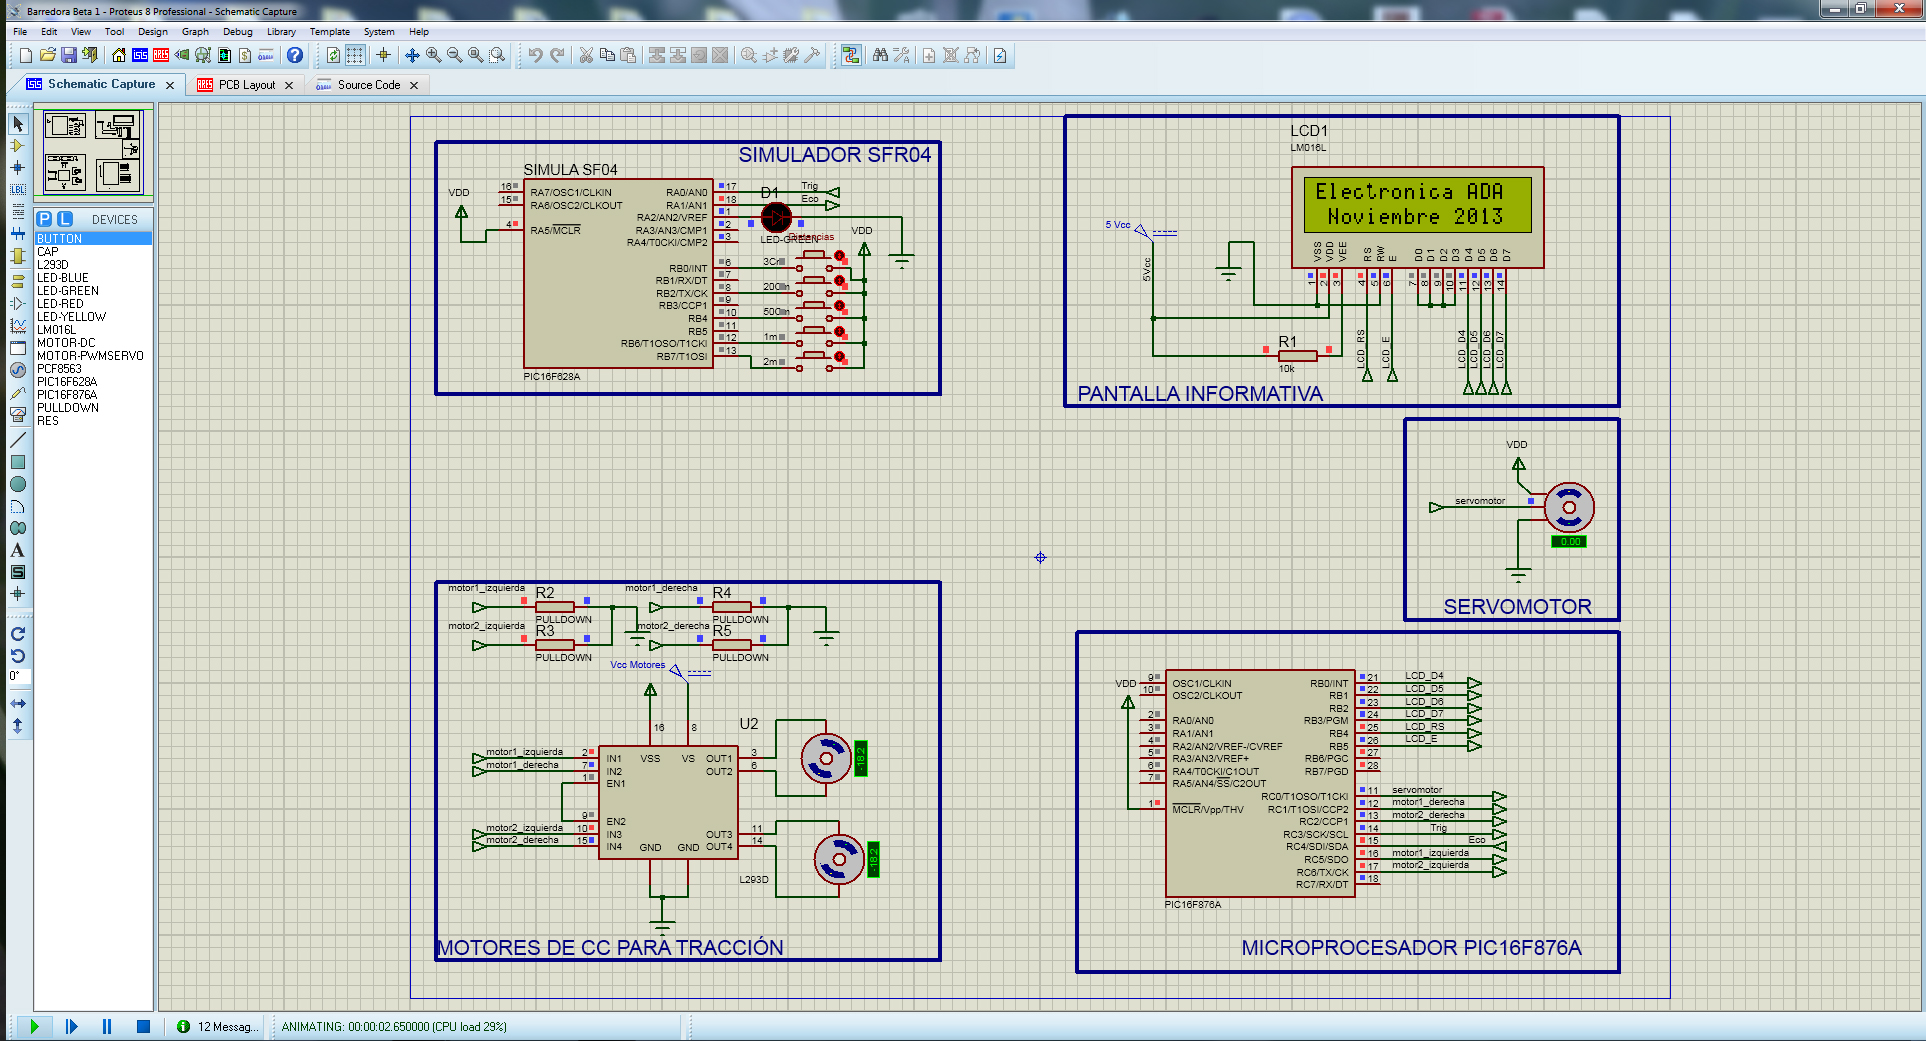Stop the simulation

[143, 1026]
